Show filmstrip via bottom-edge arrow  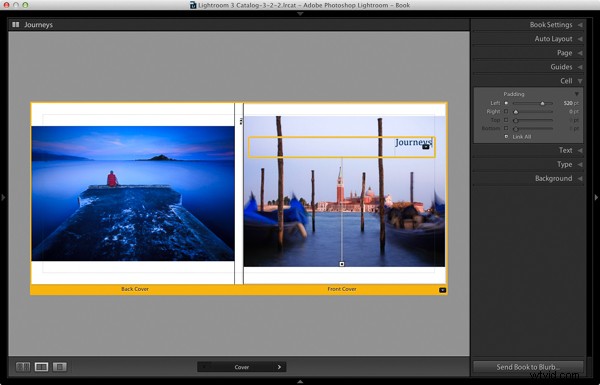tap(300, 382)
